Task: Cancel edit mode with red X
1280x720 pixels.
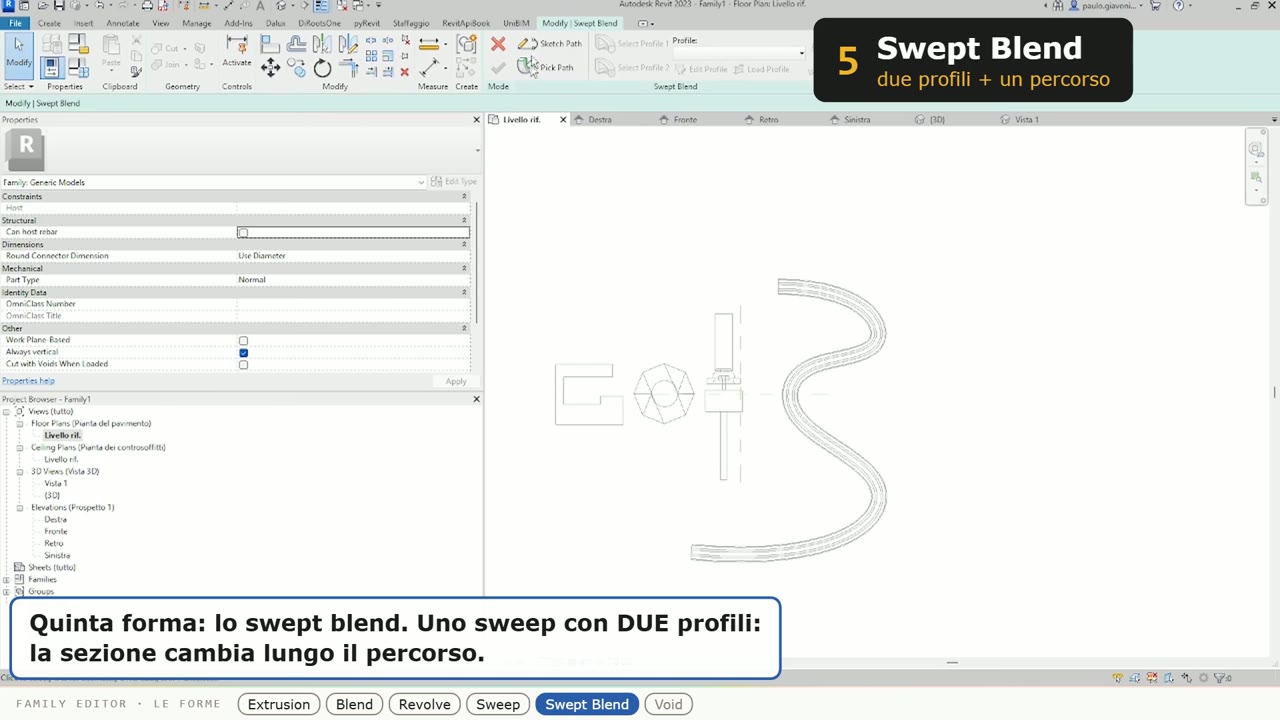Action: pos(498,43)
